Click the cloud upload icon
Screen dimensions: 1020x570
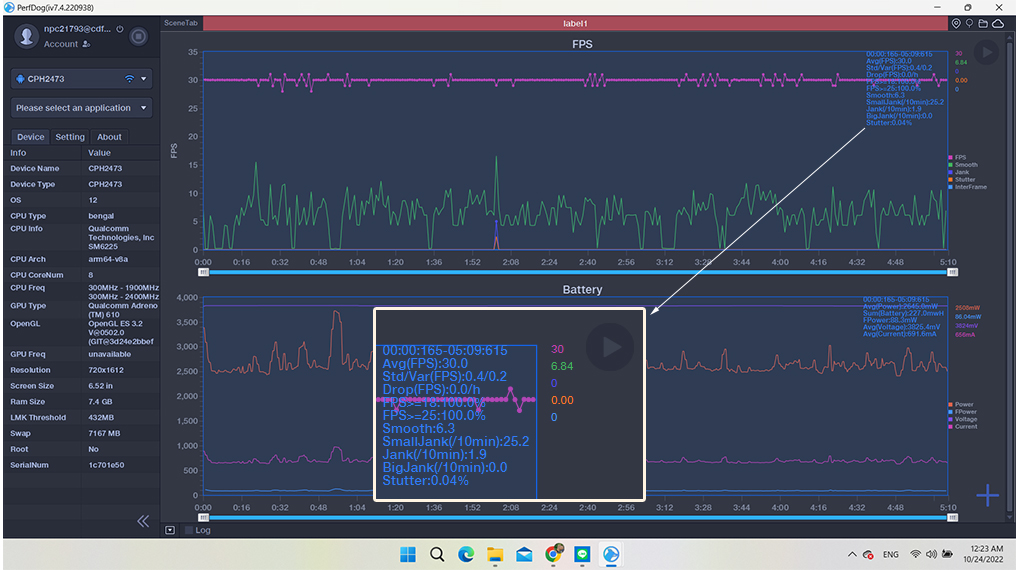pos(998,23)
